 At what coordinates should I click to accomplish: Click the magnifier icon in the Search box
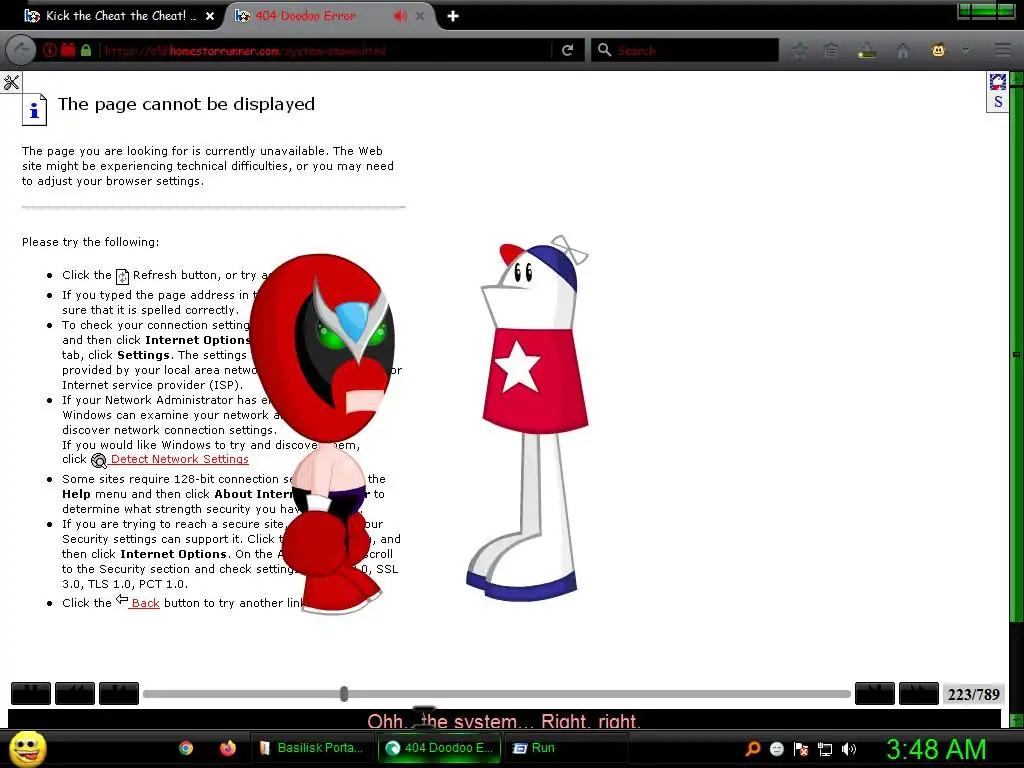604,50
